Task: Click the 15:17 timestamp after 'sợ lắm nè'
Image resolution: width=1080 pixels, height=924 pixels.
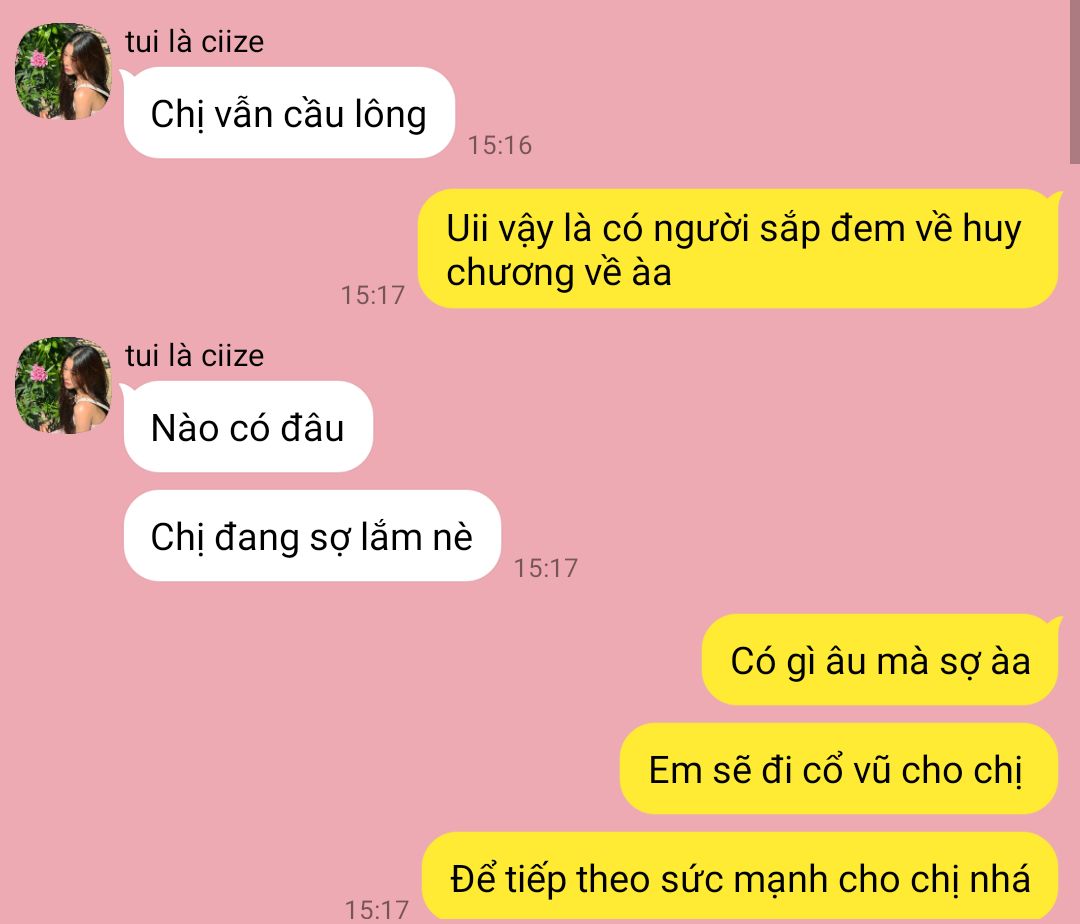Action: (x=546, y=568)
